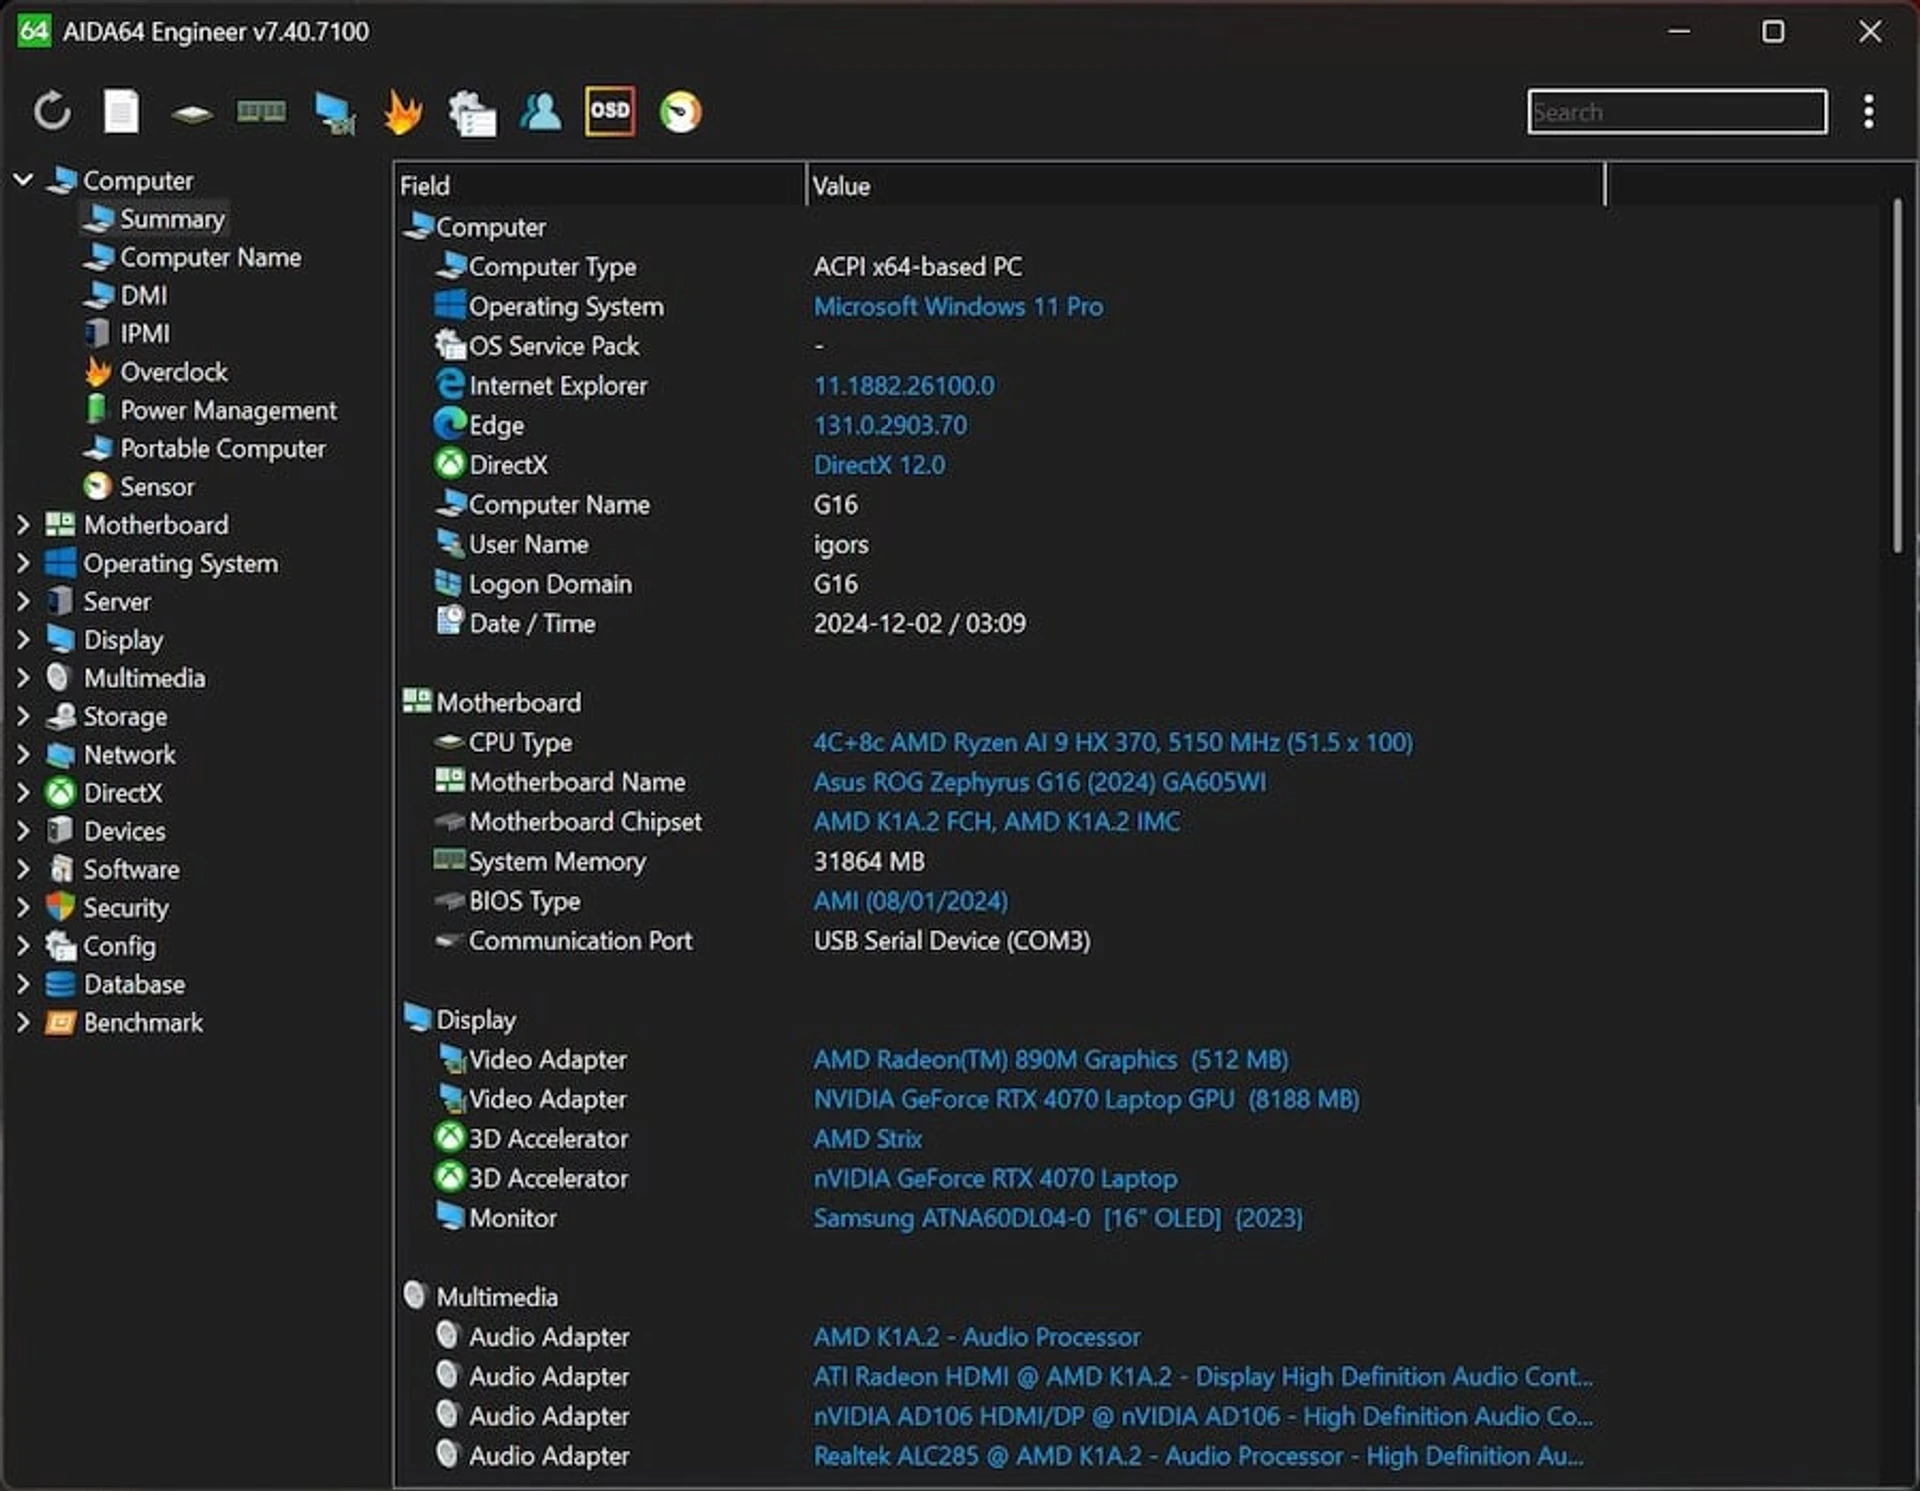Click inside the Search input field
The height and width of the screenshot is (1491, 1920).
(x=1677, y=111)
